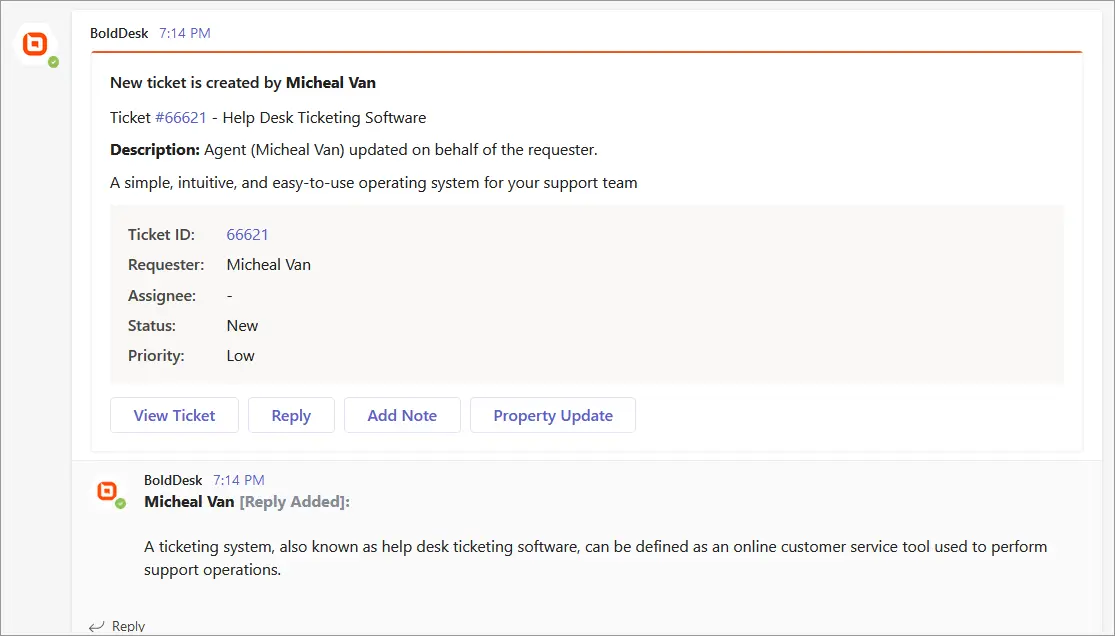Click the reply text 'A ticketing system, also known as...'
This screenshot has height=636, width=1115.
tap(595, 558)
